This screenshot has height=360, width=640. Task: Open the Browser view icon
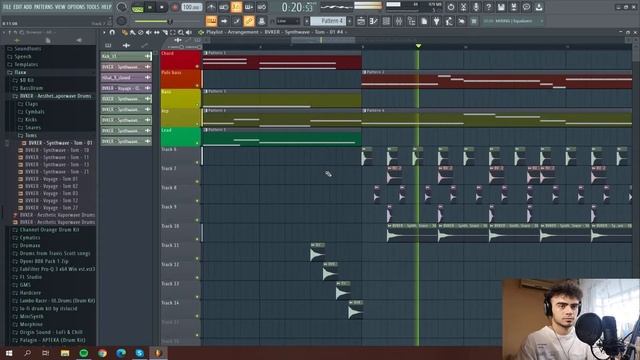[411, 21]
